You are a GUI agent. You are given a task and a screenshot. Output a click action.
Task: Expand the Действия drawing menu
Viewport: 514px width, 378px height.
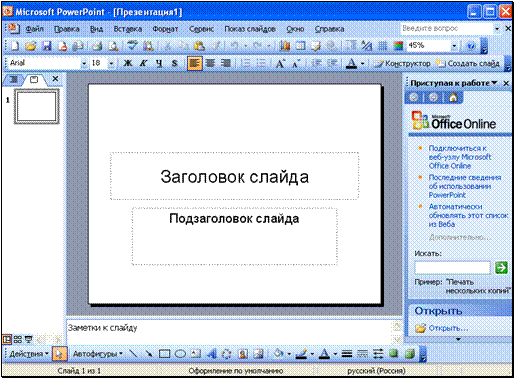click(29, 354)
